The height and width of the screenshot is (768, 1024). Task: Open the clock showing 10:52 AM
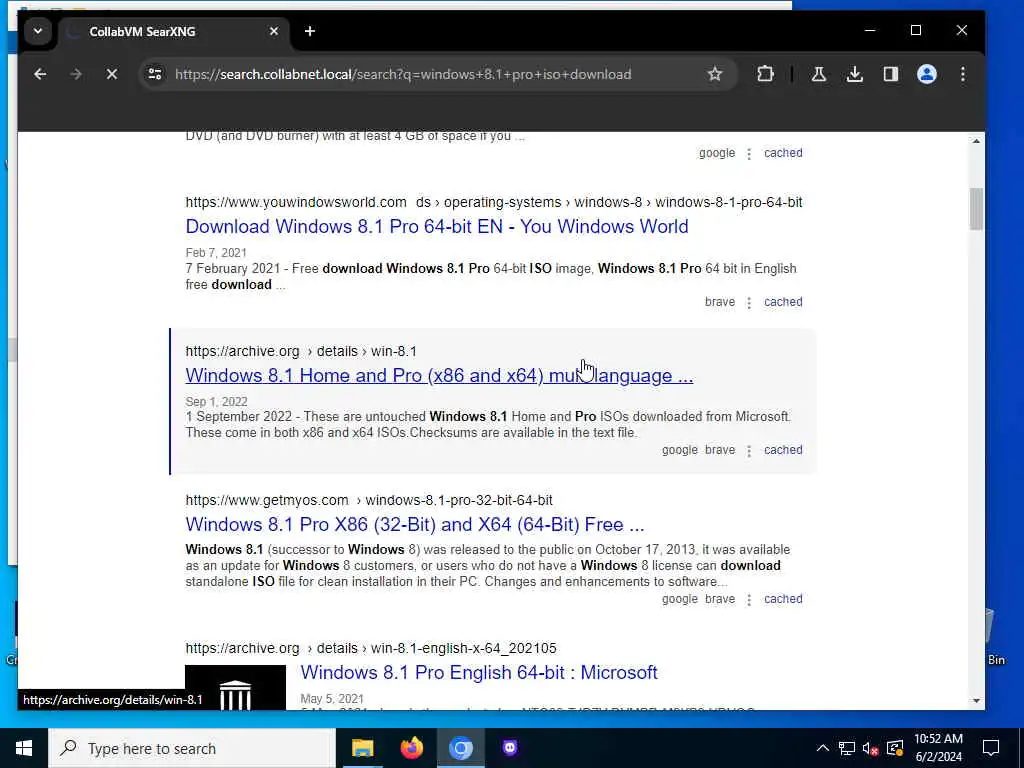(938, 748)
